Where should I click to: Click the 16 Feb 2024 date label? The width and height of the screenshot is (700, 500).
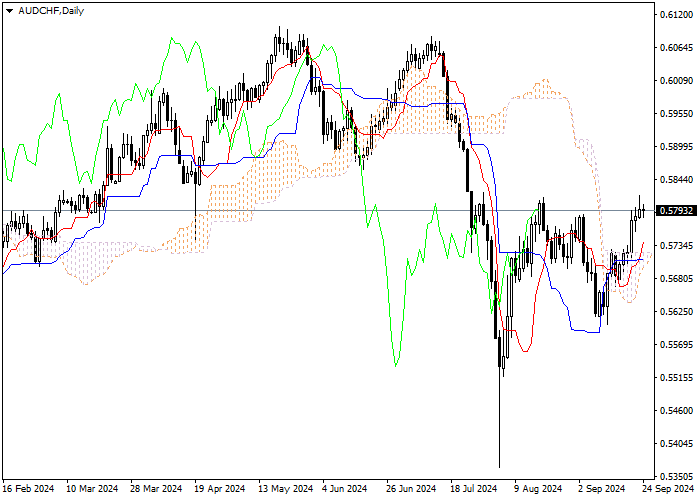click(29, 489)
